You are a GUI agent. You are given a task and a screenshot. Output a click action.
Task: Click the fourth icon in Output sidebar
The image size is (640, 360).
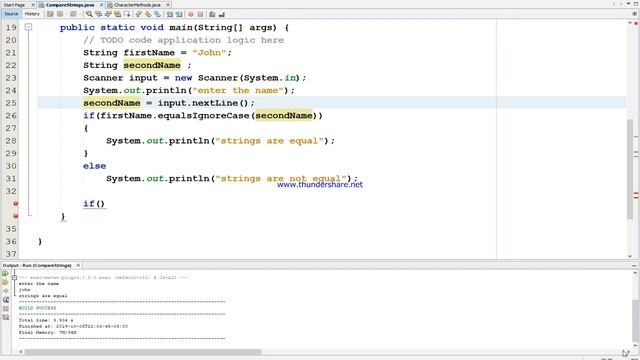[x=6, y=300]
